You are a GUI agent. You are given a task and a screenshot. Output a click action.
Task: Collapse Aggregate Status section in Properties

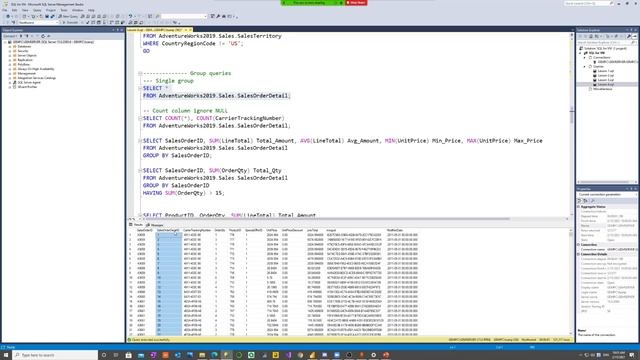579,207
